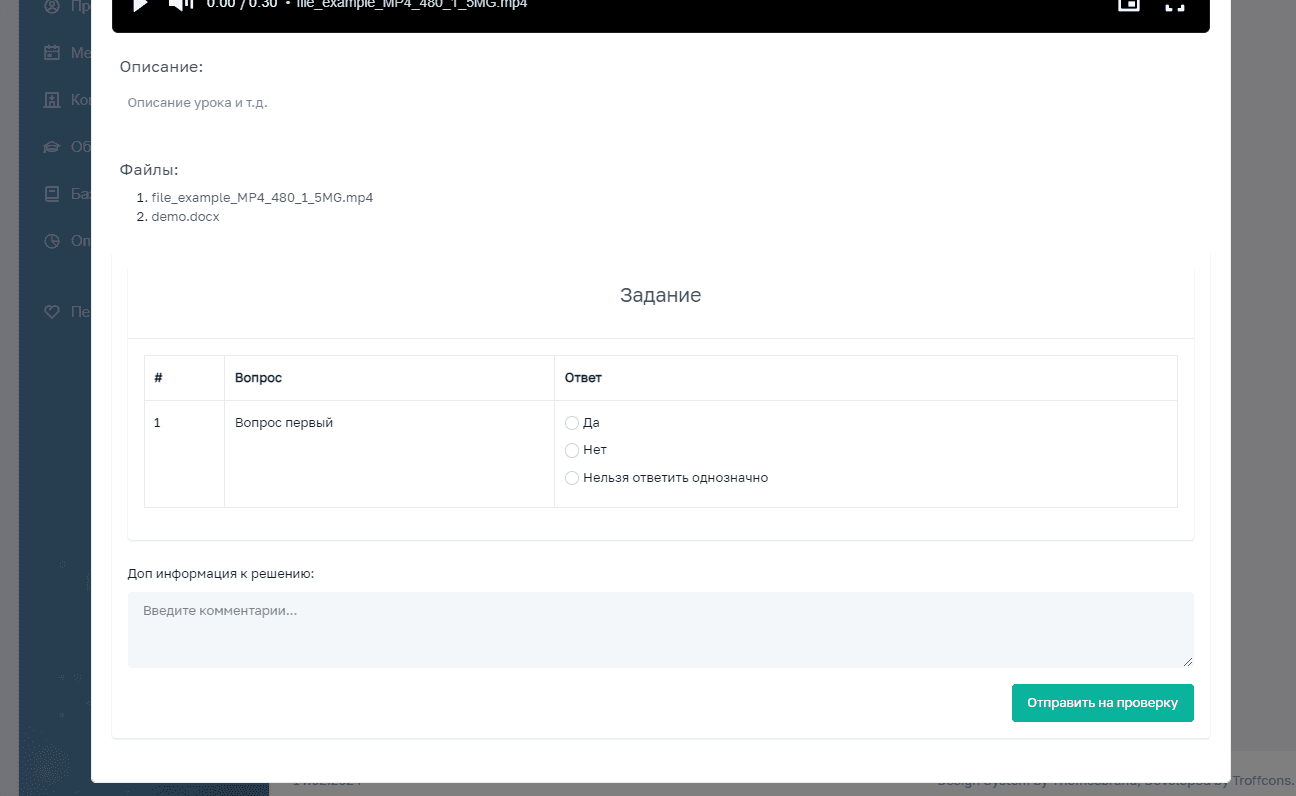The height and width of the screenshot is (796, 1296).
Task: Play the lesson video
Action: click(141, 5)
